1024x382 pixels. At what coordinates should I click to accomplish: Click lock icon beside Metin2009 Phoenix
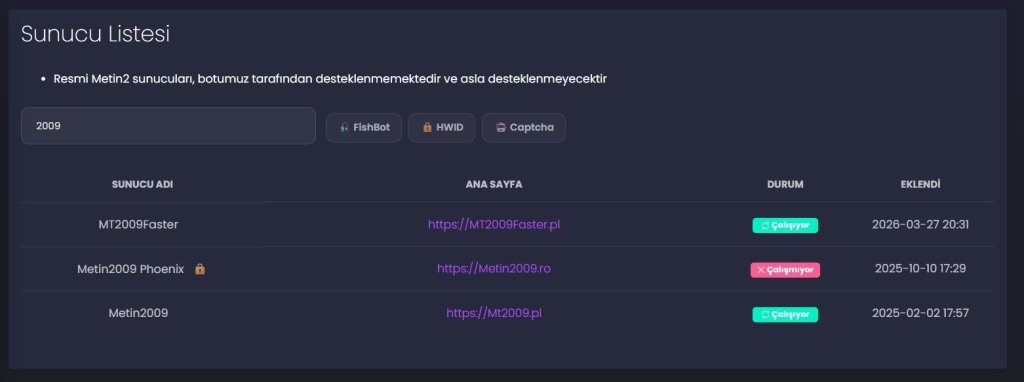click(200, 268)
